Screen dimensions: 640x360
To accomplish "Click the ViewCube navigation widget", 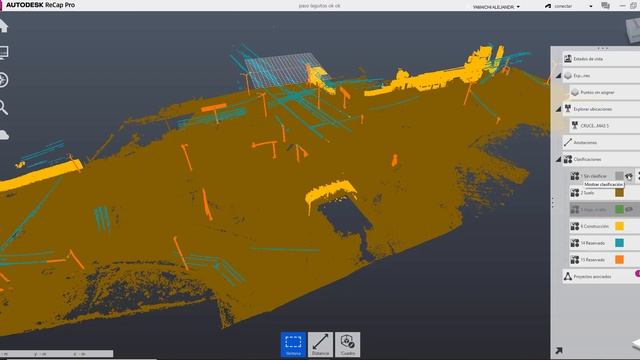I will point(633,30).
